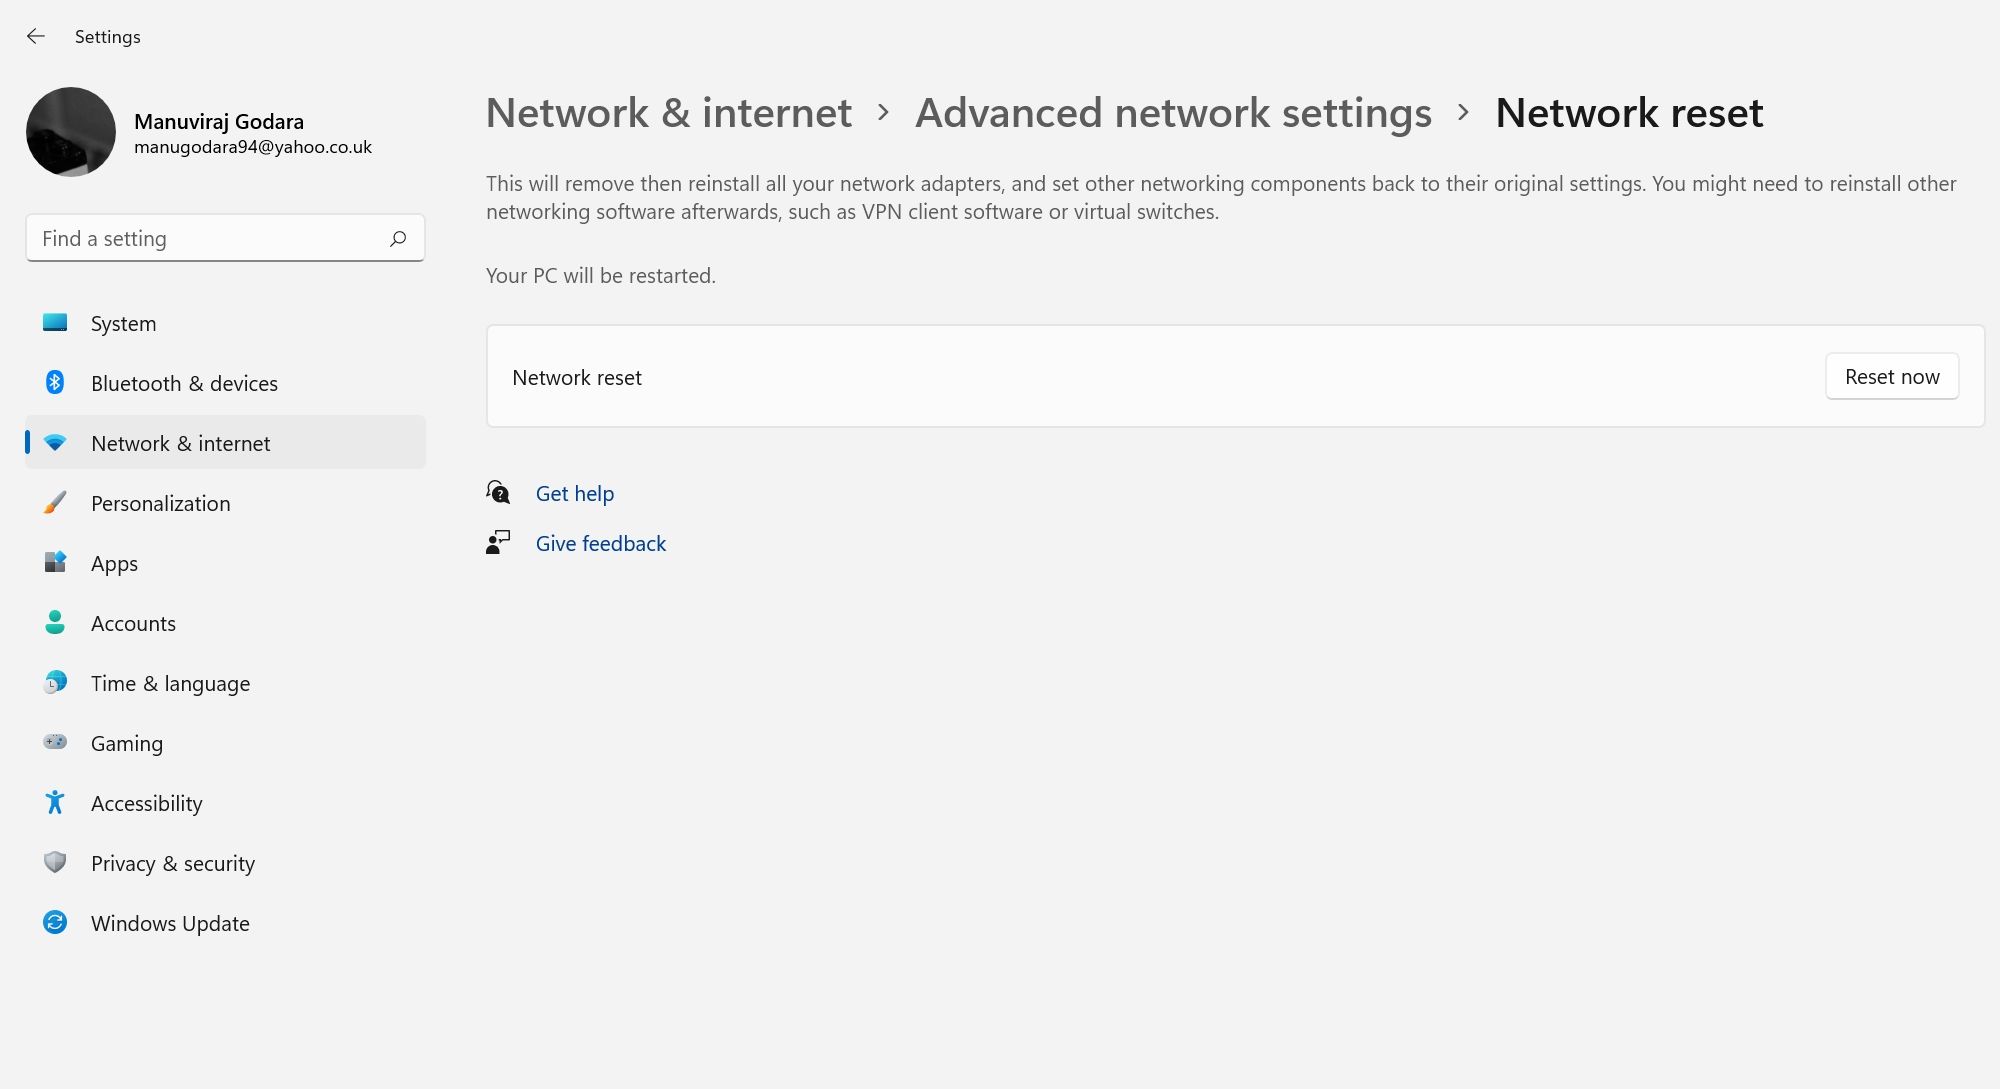This screenshot has height=1089, width=2000.
Task: Click Windows Update settings item
Action: [169, 921]
